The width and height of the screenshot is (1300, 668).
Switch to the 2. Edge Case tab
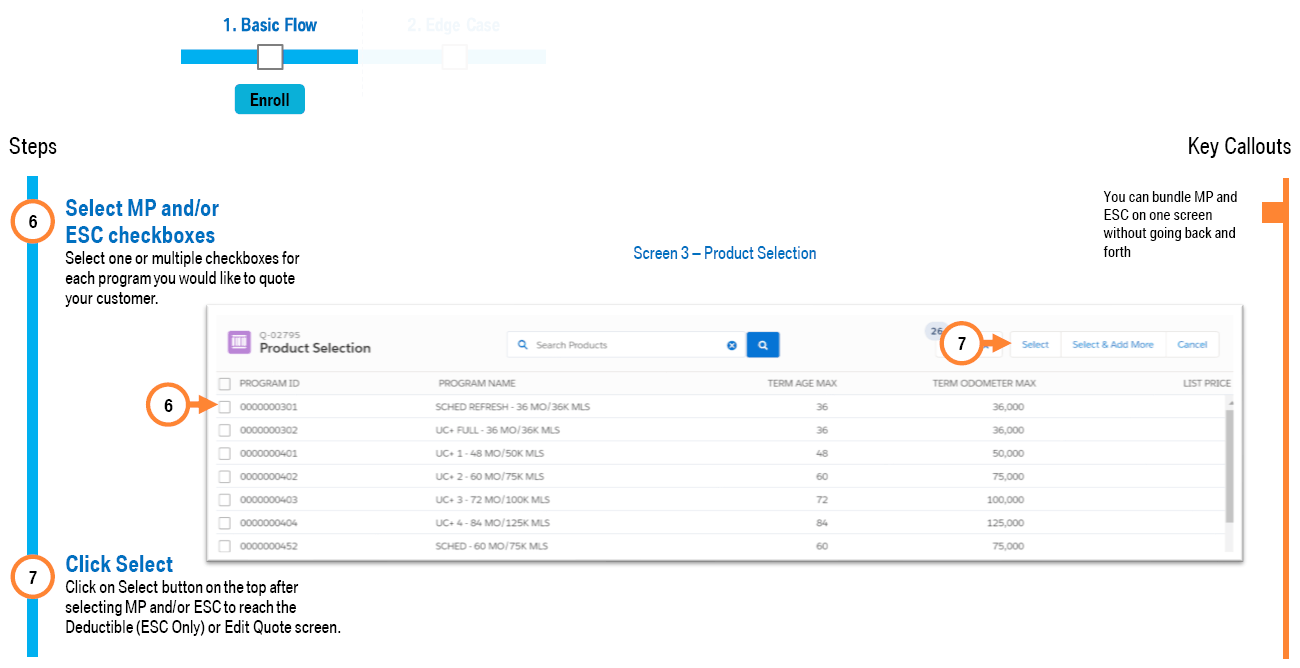coord(453,25)
